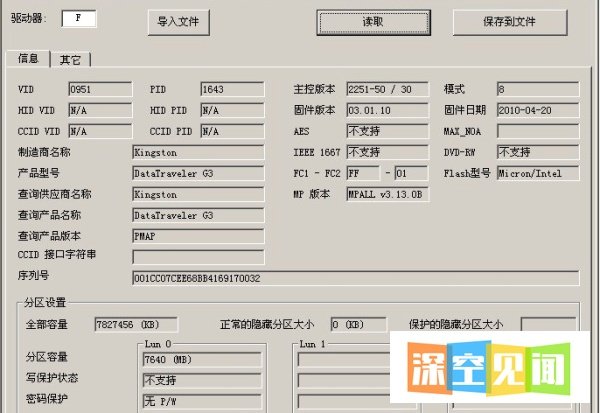Click the FC1 field showing FF
Screen dimensions: 600x413
tap(363, 173)
